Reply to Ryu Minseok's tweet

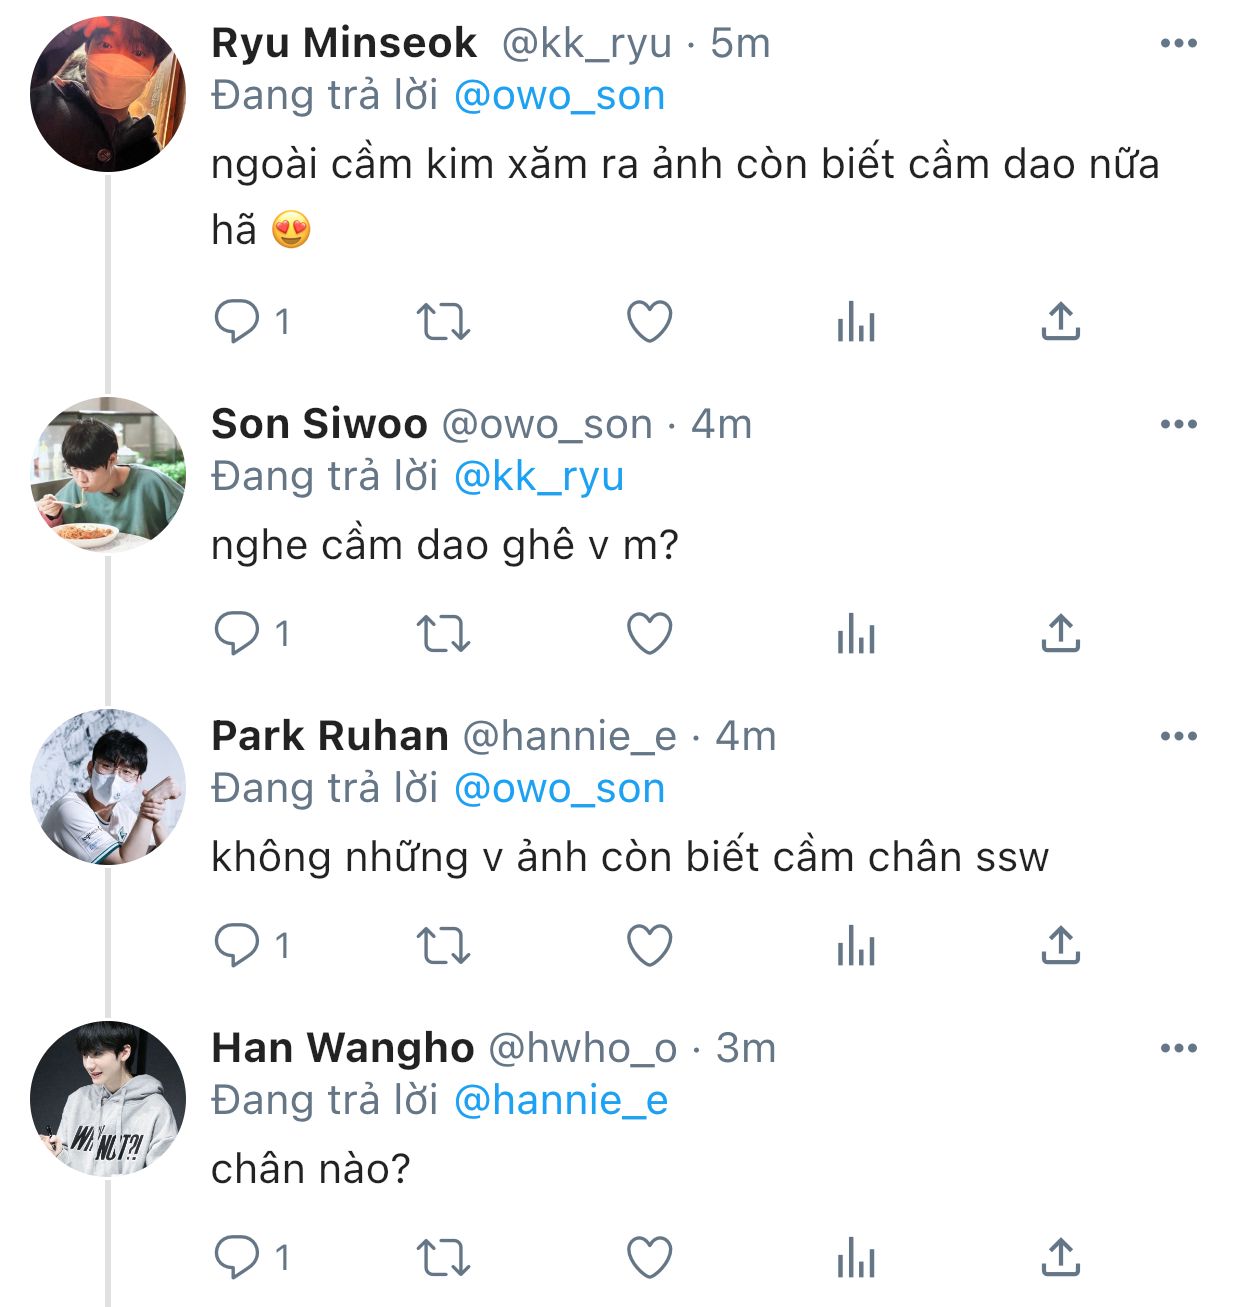(x=237, y=322)
